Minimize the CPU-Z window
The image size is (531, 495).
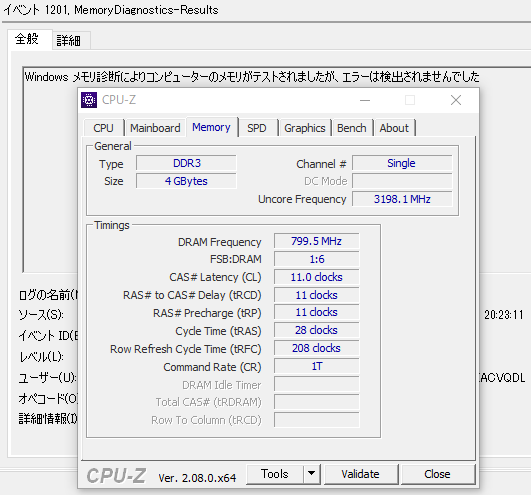365,100
